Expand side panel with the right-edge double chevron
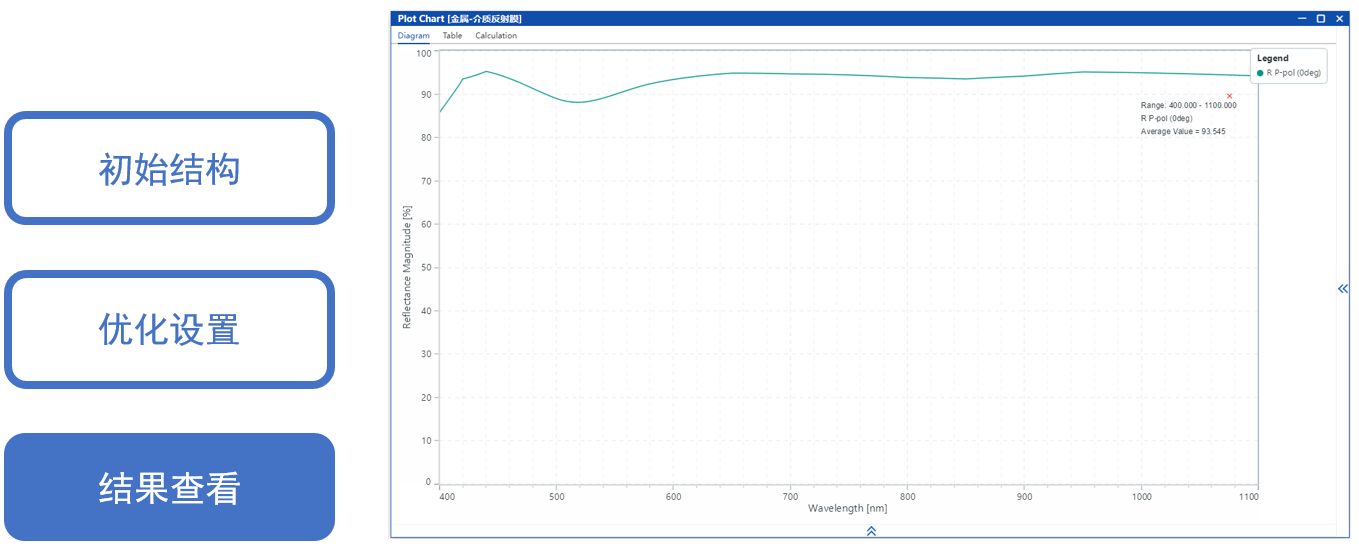1359x546 pixels. pyautogui.click(x=1342, y=289)
